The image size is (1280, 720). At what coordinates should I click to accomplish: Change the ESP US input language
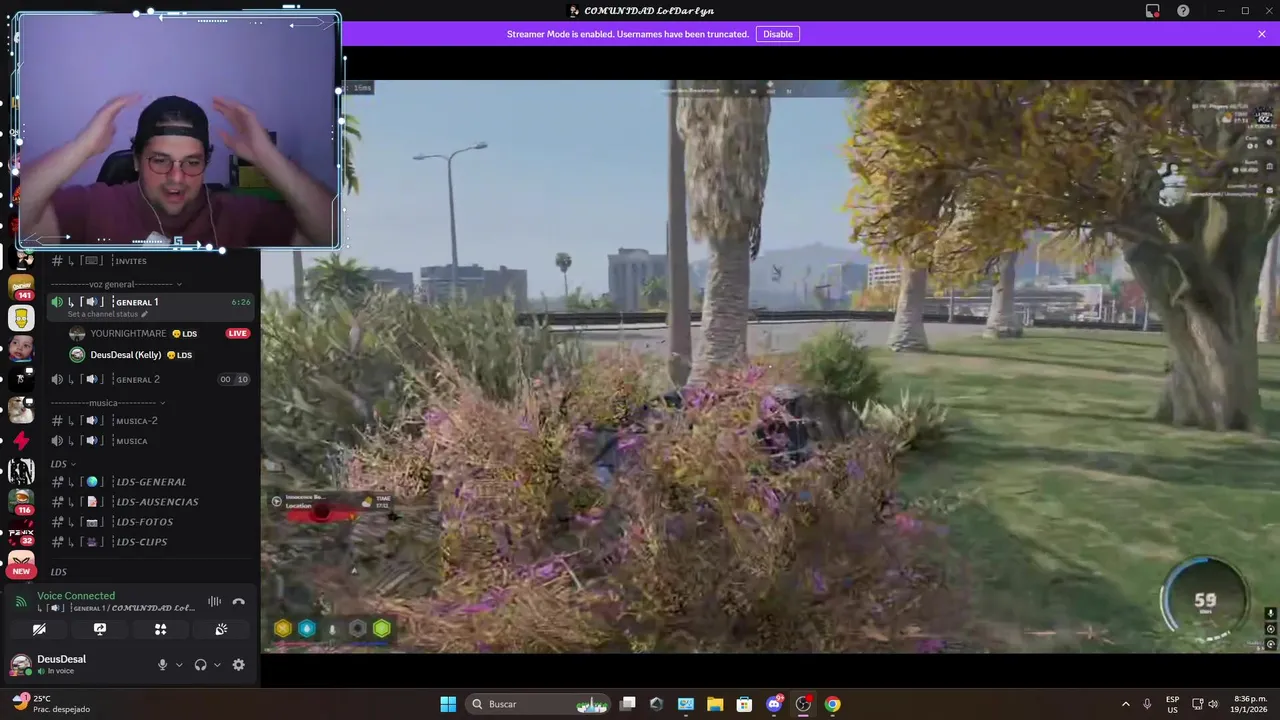tap(1172, 704)
